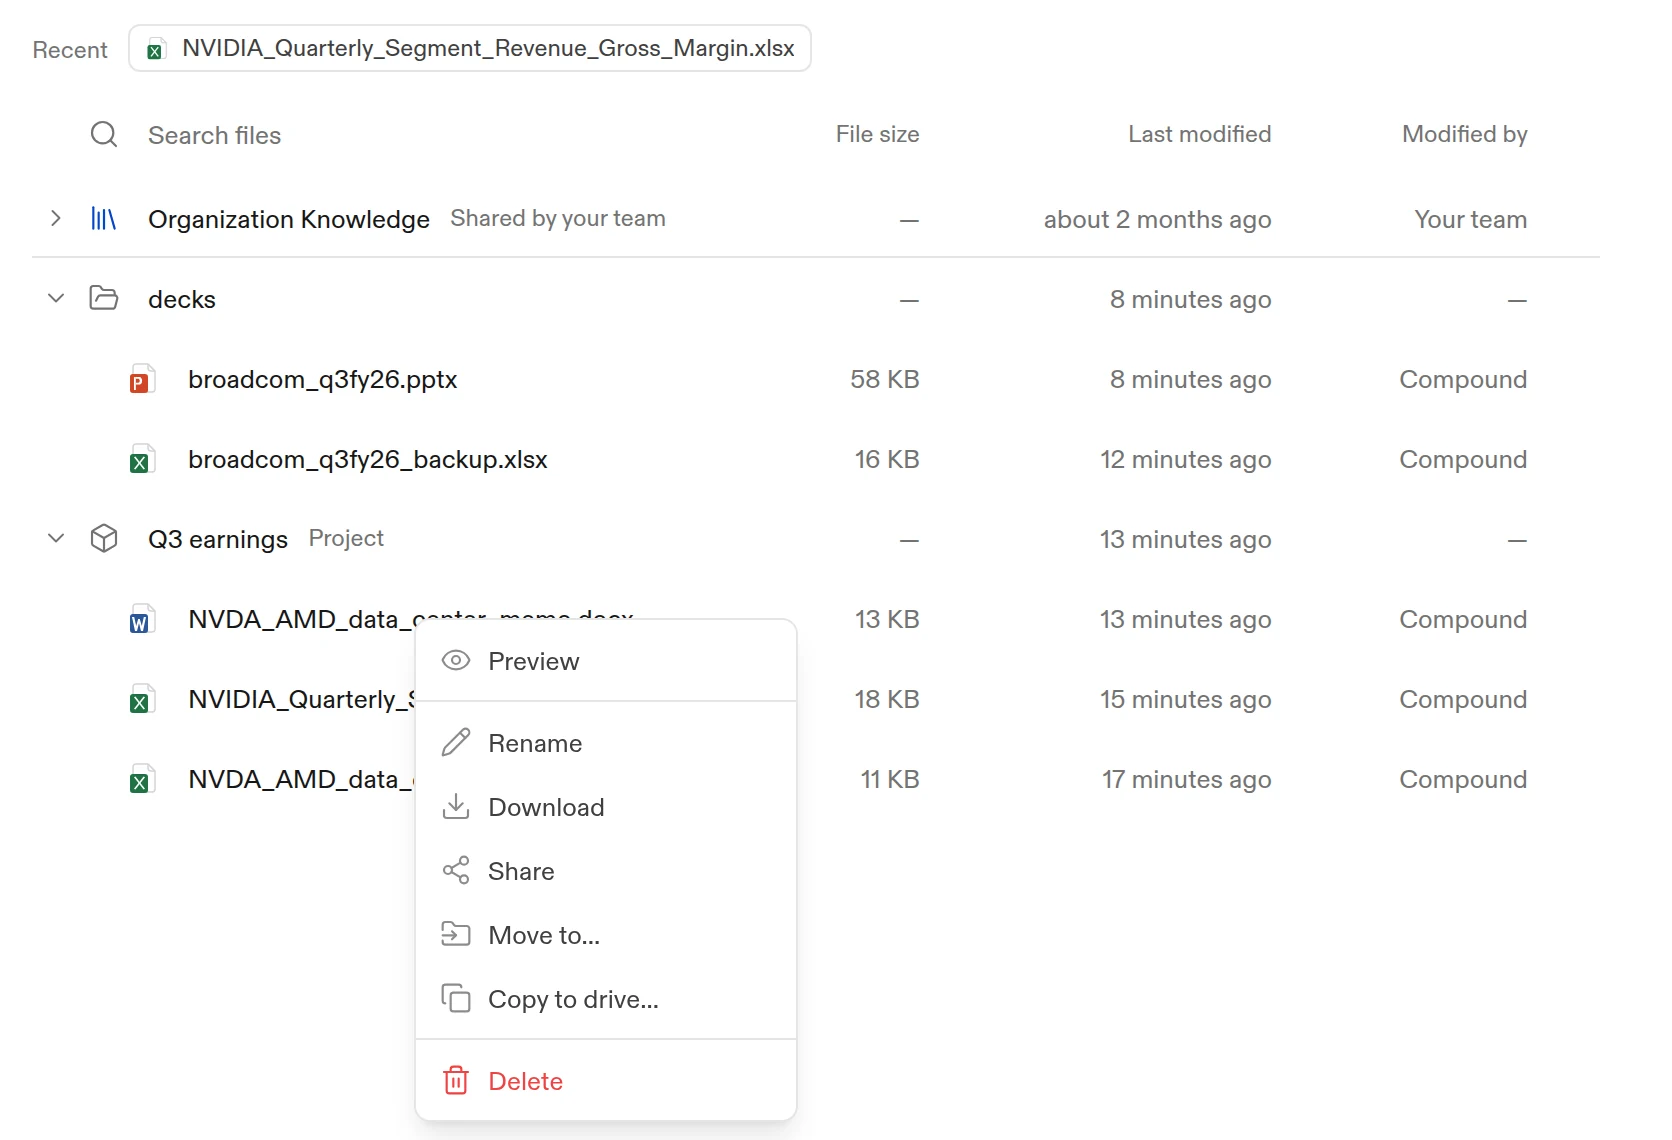Select Delete in the context menu
The width and height of the screenshot is (1672, 1140).
tap(606, 1081)
